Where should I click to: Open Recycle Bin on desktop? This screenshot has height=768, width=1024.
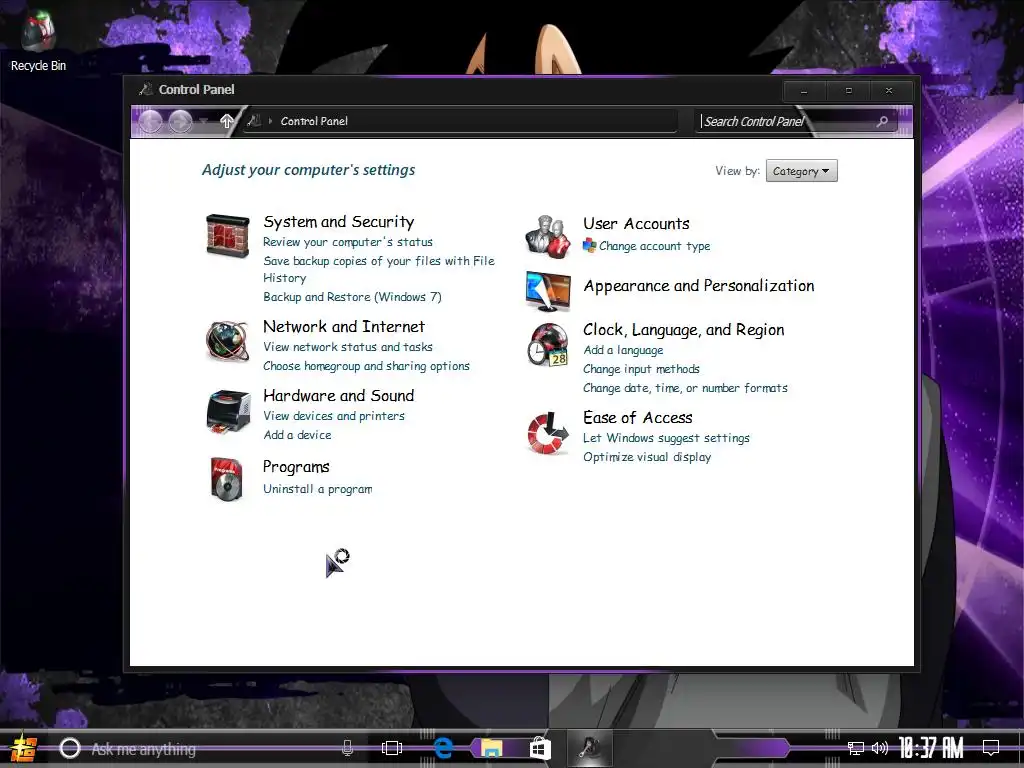[38, 42]
